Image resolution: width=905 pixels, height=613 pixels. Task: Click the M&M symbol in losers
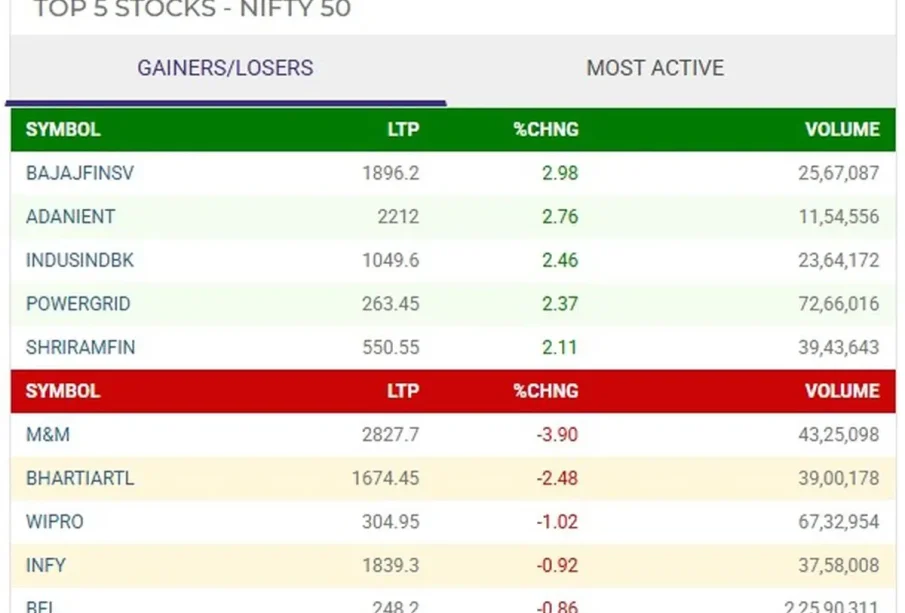point(48,434)
